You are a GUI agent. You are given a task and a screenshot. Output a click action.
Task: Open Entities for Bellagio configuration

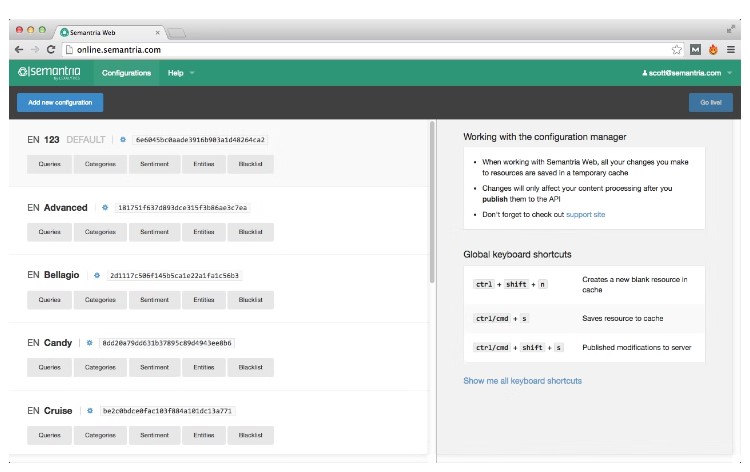click(204, 300)
